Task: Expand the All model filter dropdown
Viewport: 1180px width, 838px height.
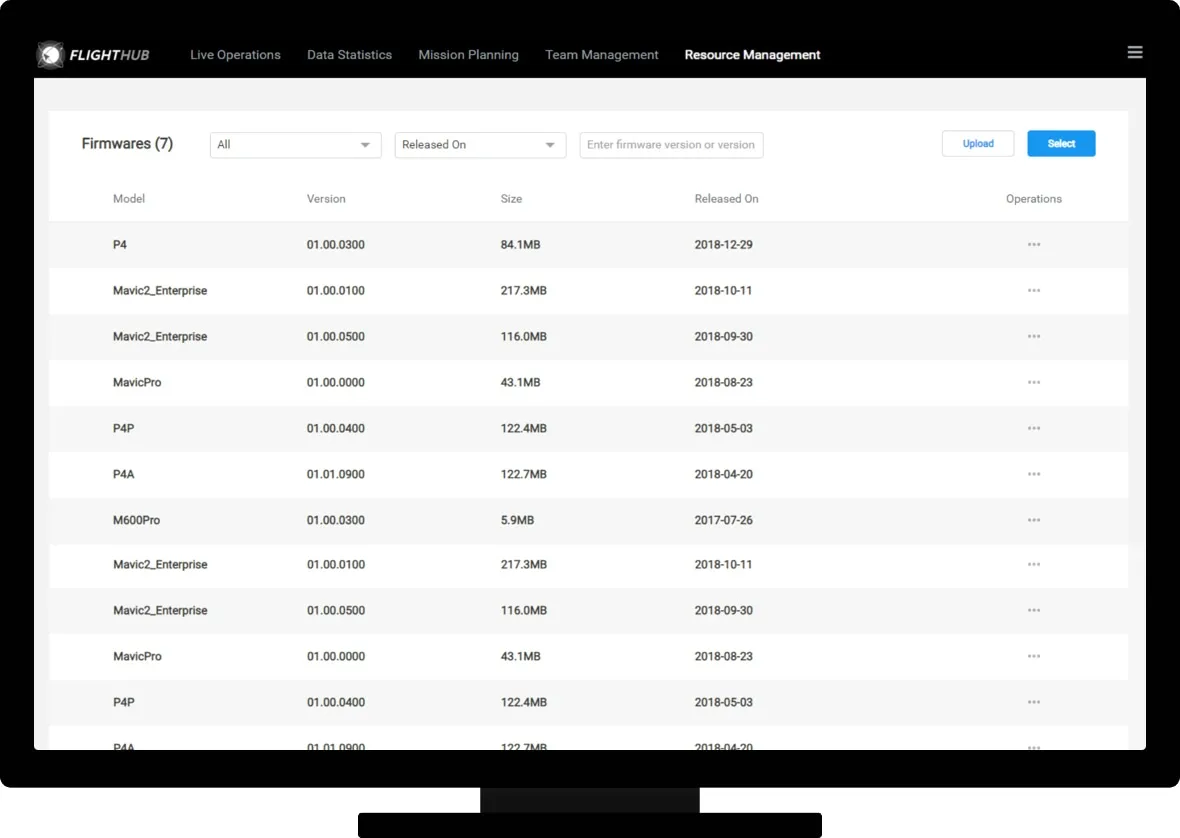Action: (x=295, y=145)
